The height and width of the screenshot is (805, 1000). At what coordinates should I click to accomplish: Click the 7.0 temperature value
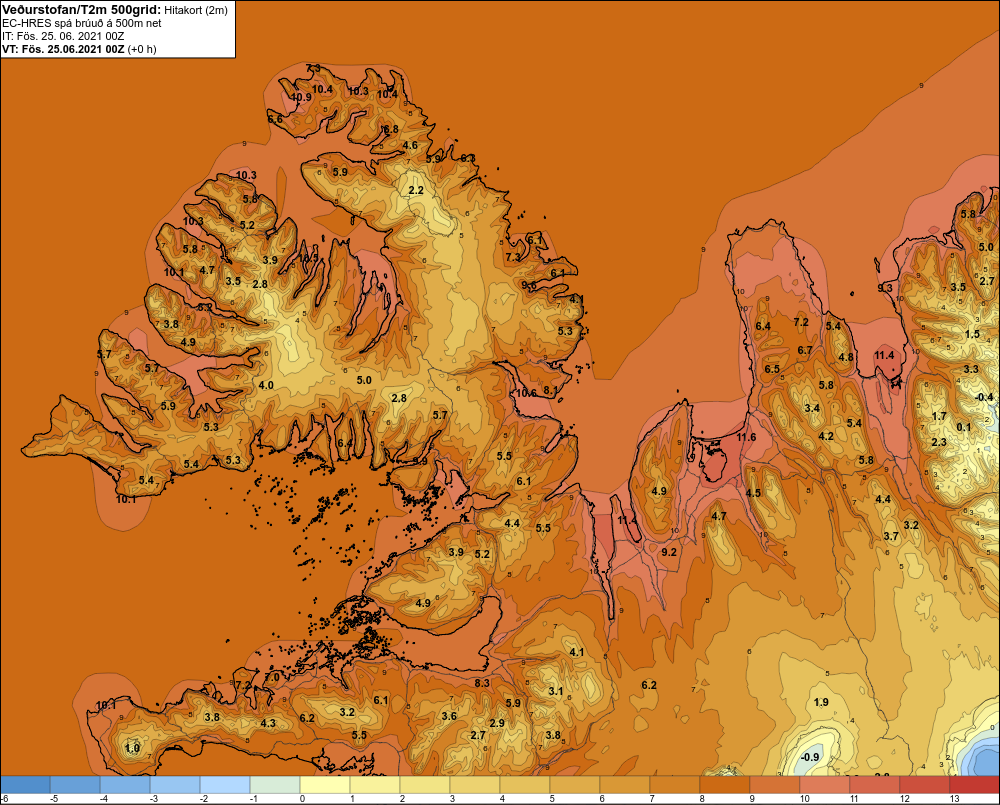click(272, 677)
